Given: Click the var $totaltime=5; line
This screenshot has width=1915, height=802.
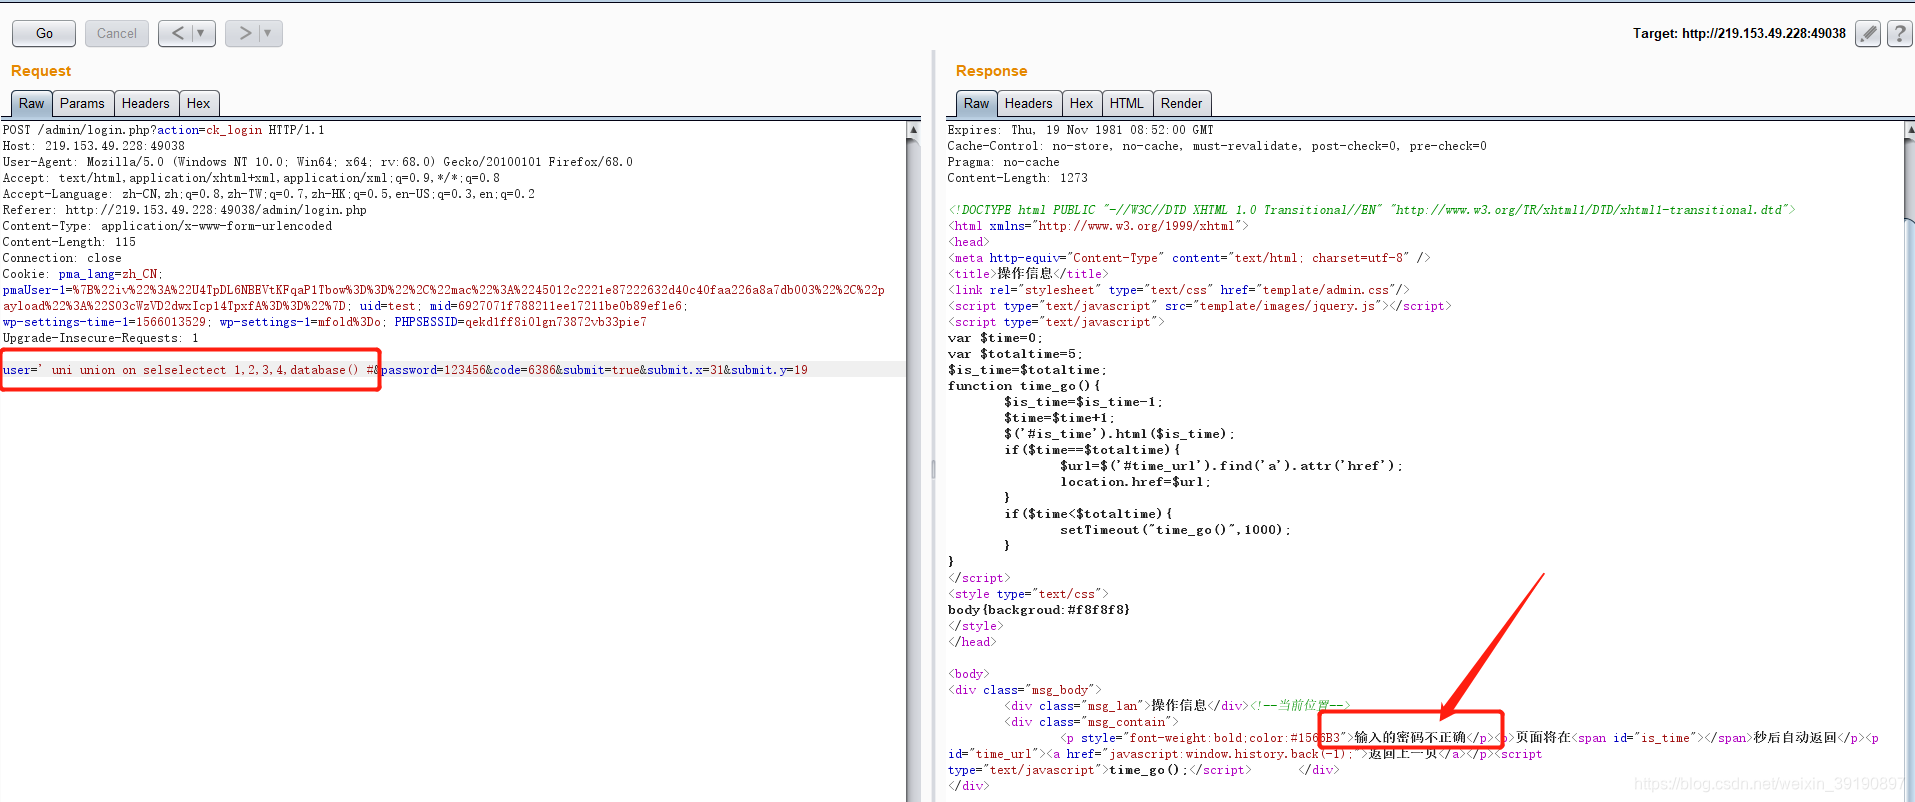Looking at the screenshot, I should tap(1015, 354).
